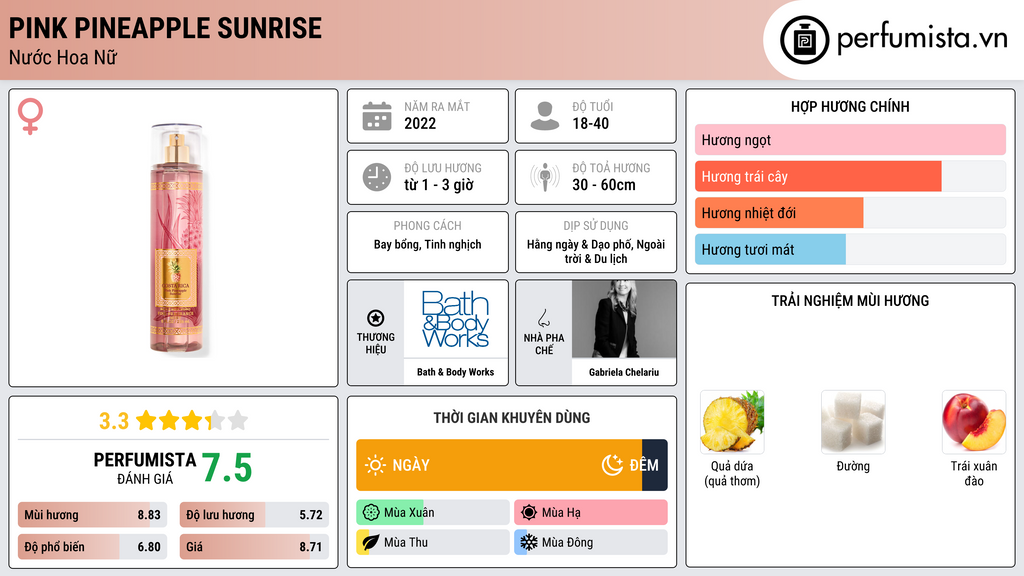Click the pink female gender symbol icon

pos(30,116)
